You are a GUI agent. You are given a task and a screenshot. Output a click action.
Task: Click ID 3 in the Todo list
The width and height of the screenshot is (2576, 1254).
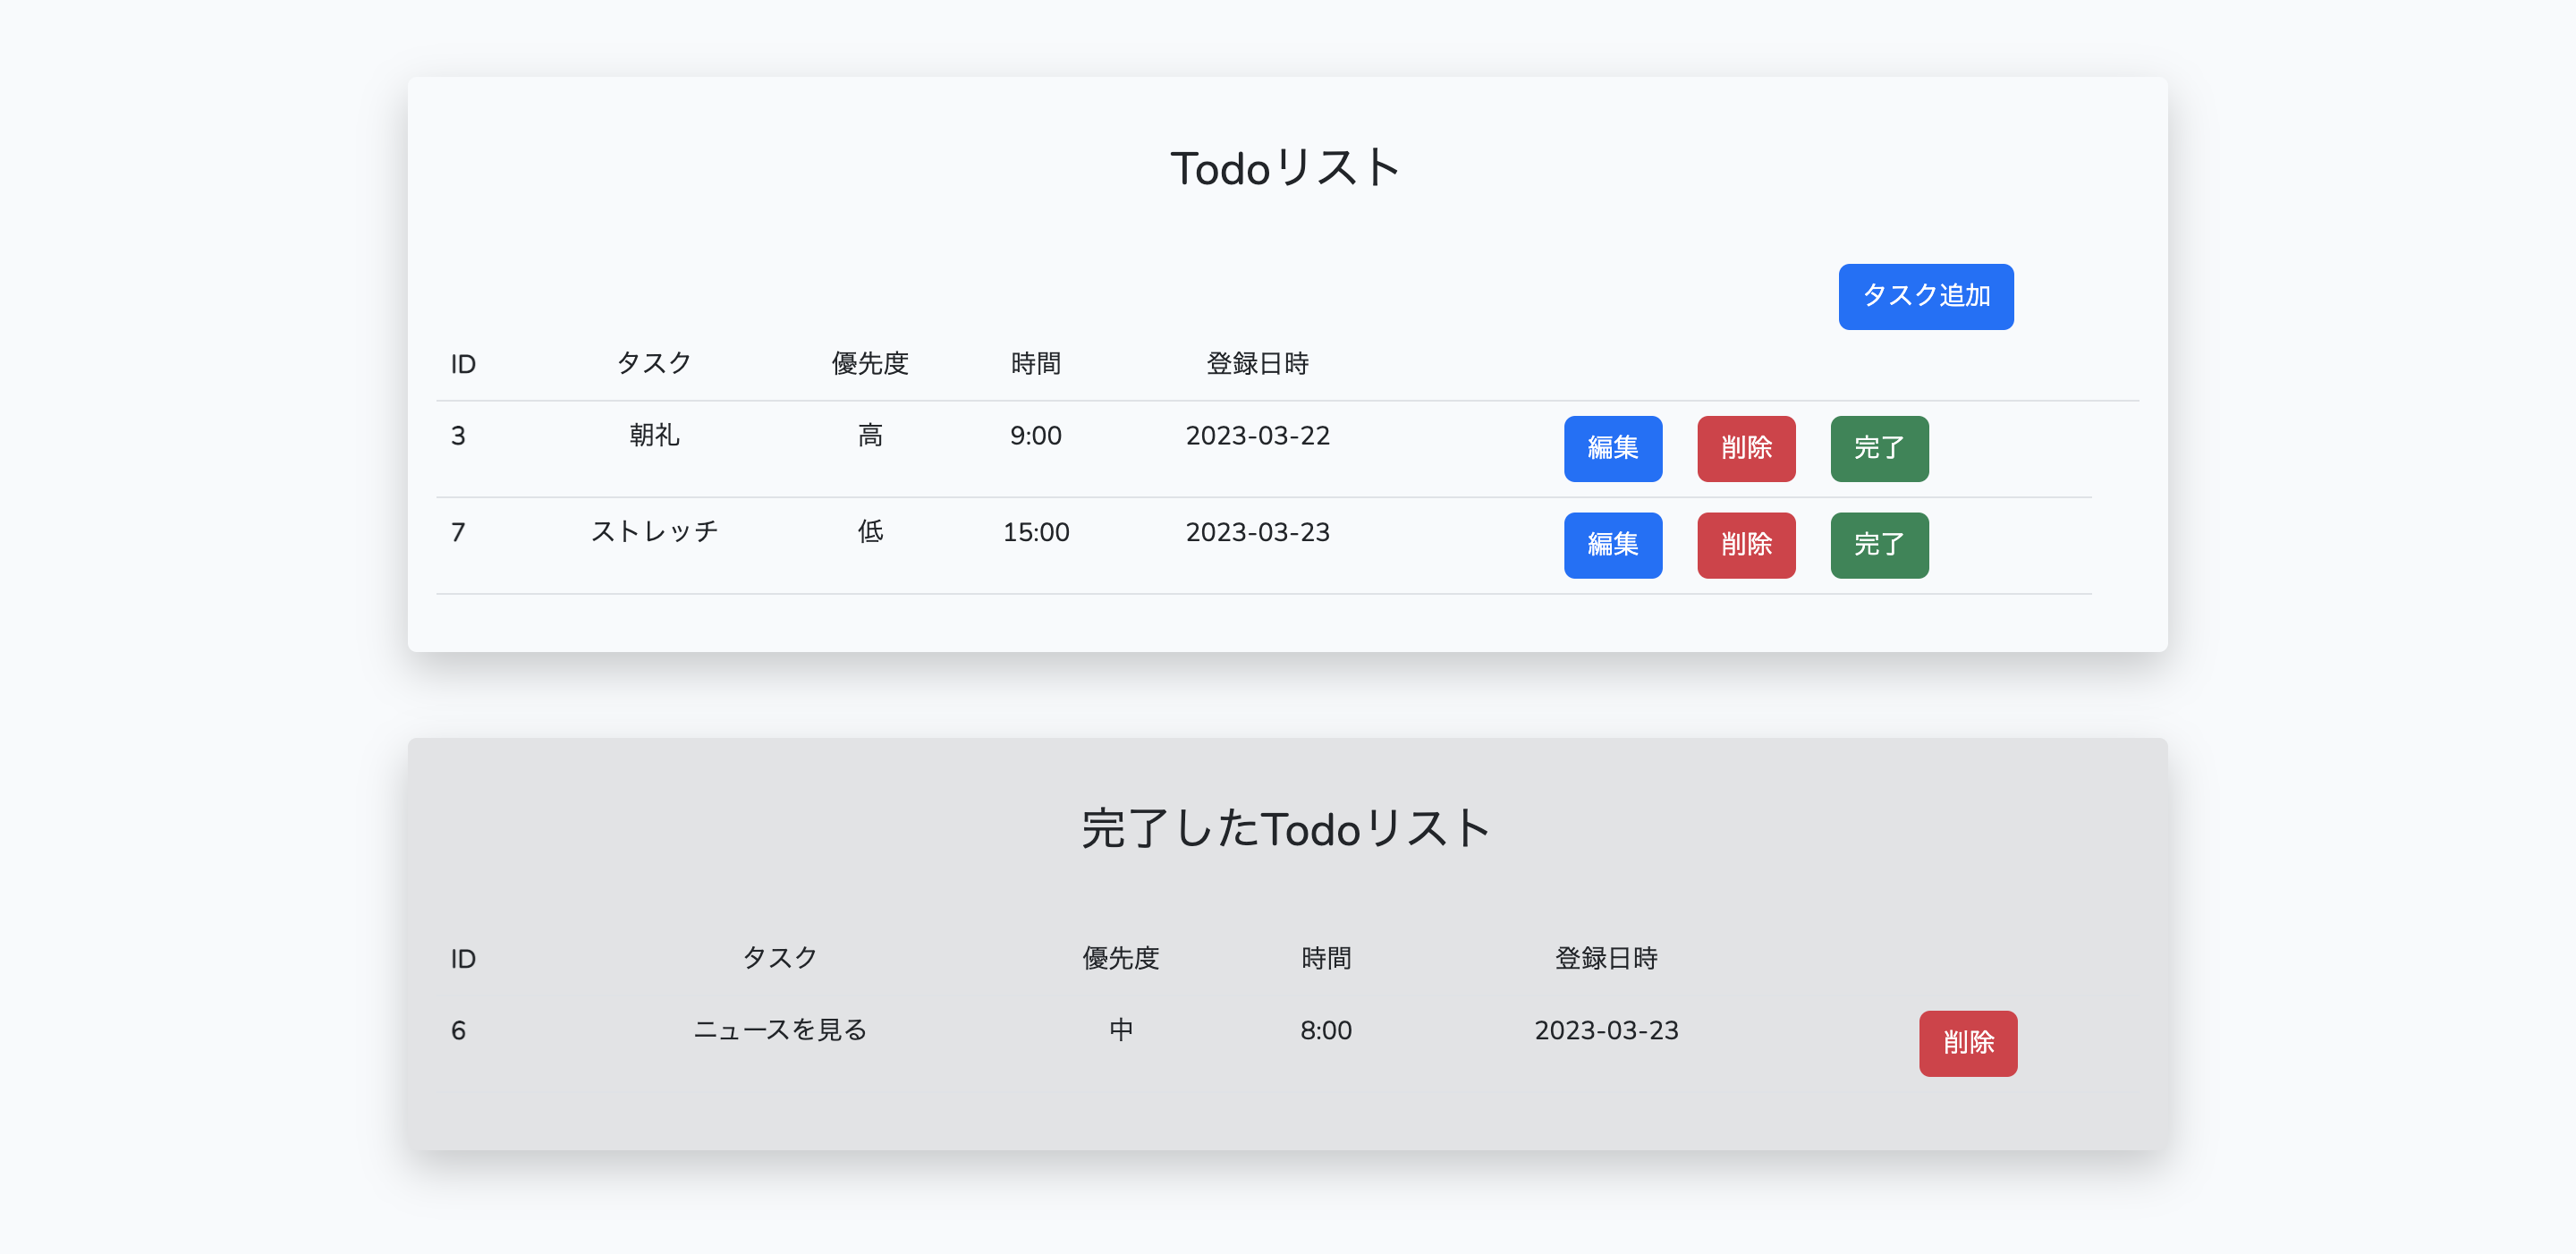458,435
